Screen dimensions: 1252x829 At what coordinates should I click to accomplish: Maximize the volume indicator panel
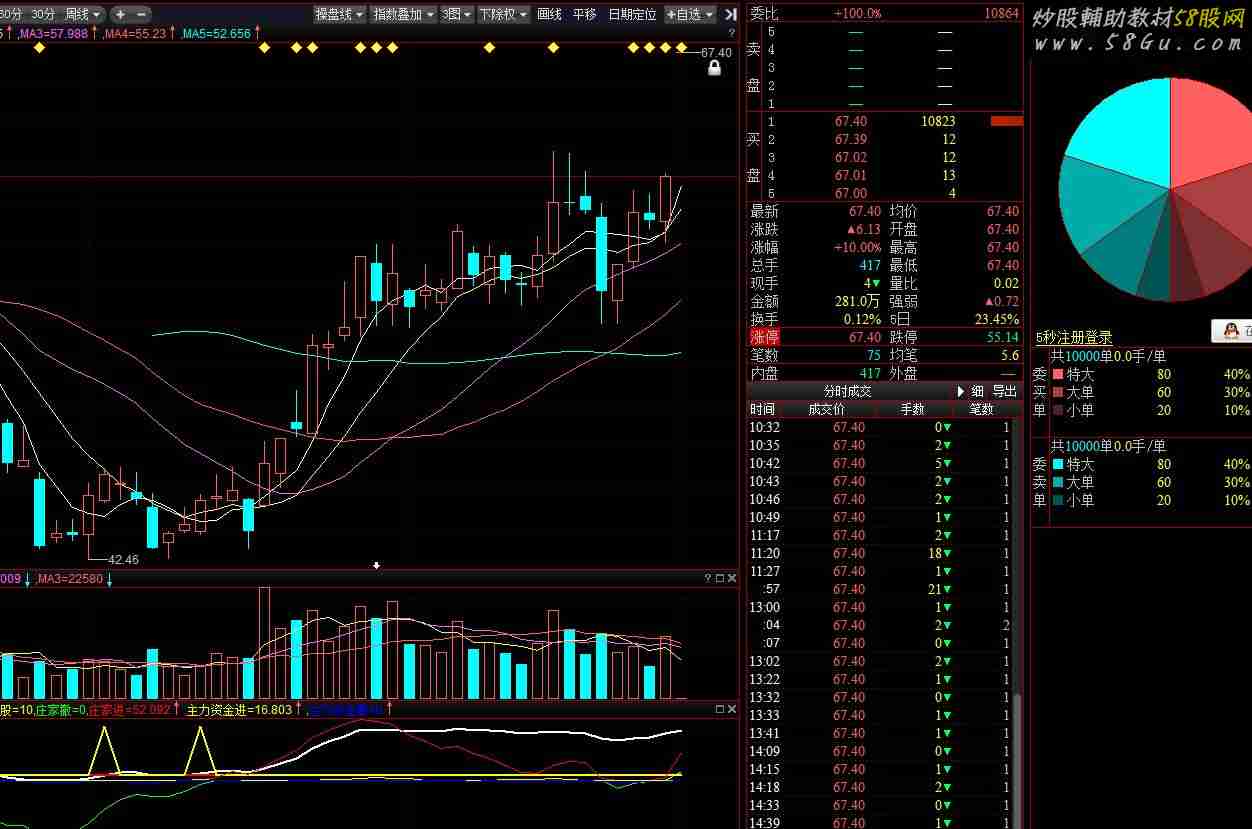tap(719, 578)
